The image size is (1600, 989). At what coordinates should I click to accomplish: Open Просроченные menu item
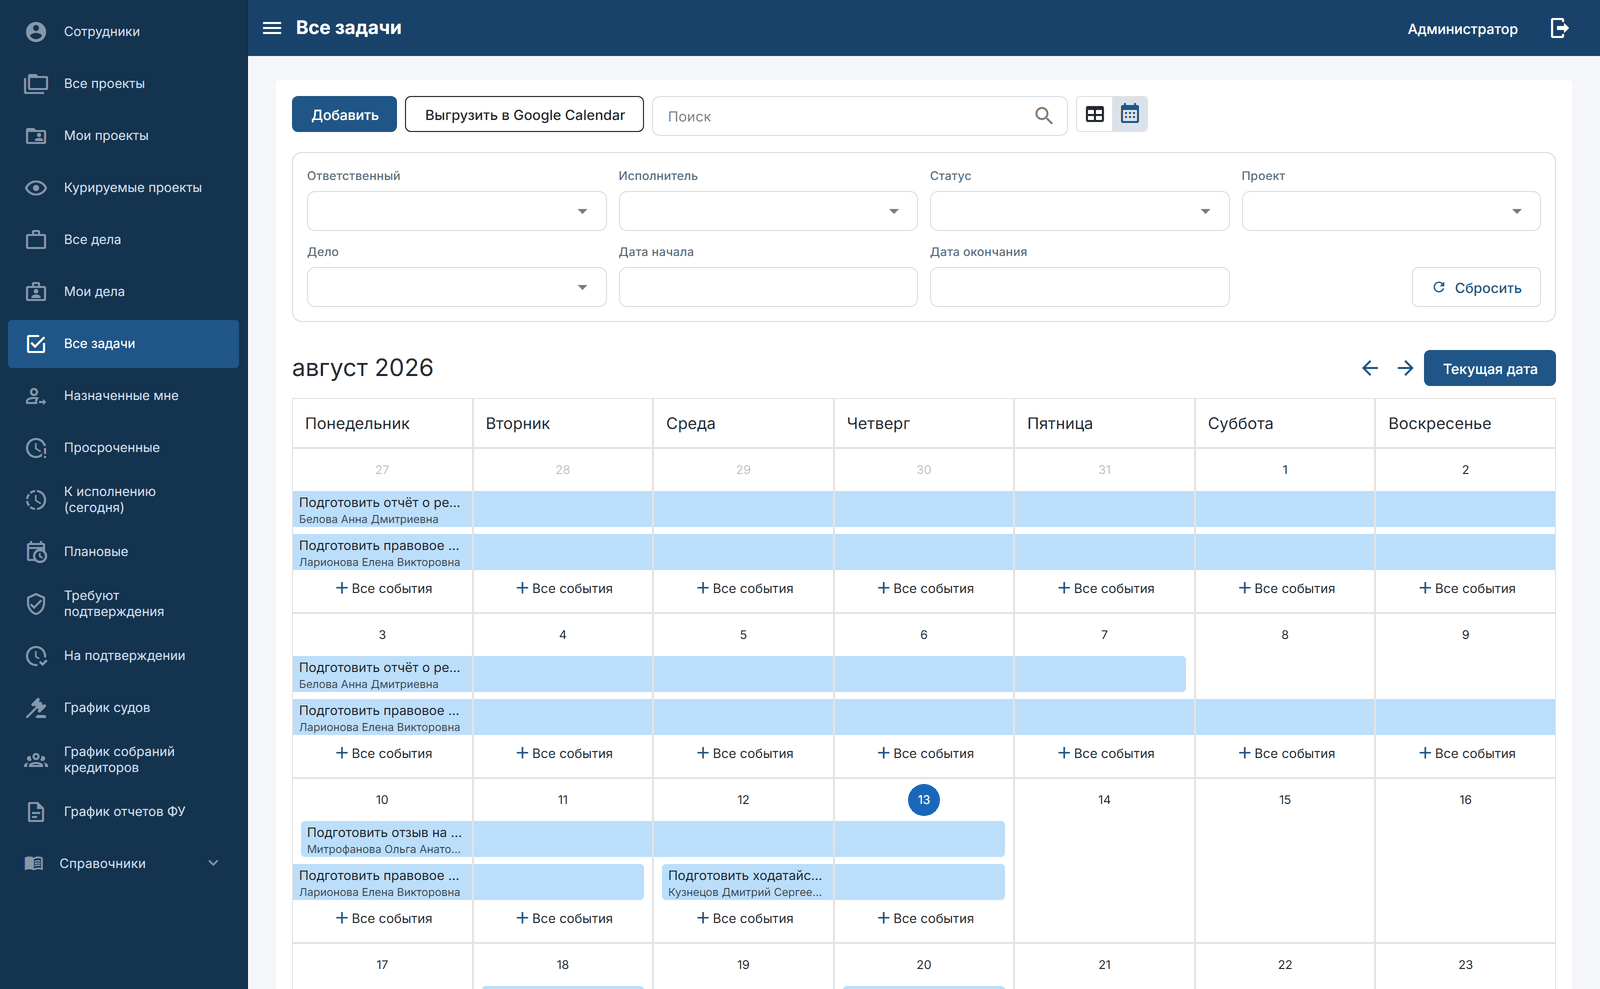pyautogui.click(x=124, y=448)
